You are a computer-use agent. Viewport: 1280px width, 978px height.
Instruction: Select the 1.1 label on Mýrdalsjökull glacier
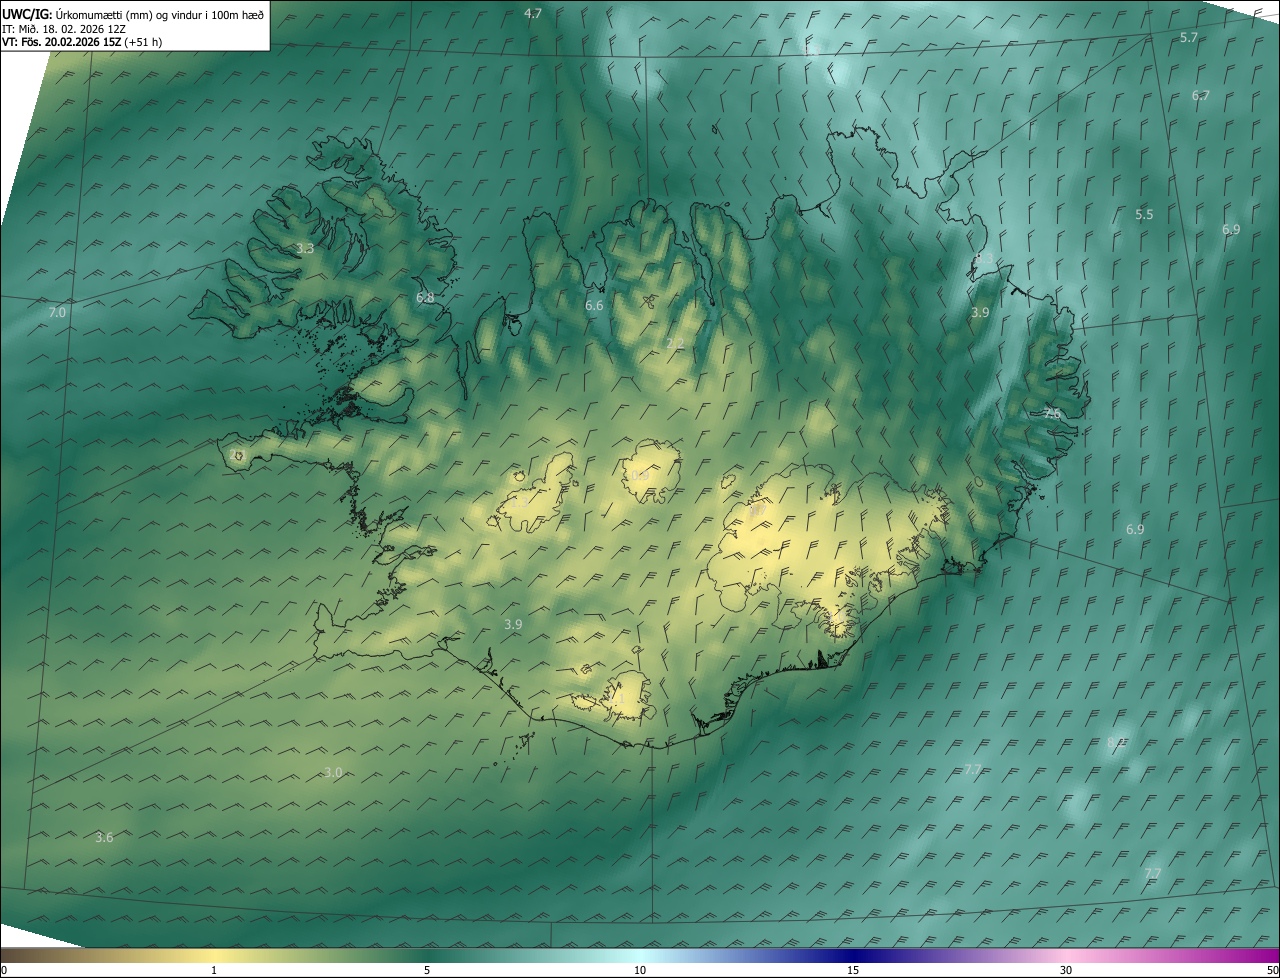coord(614,699)
